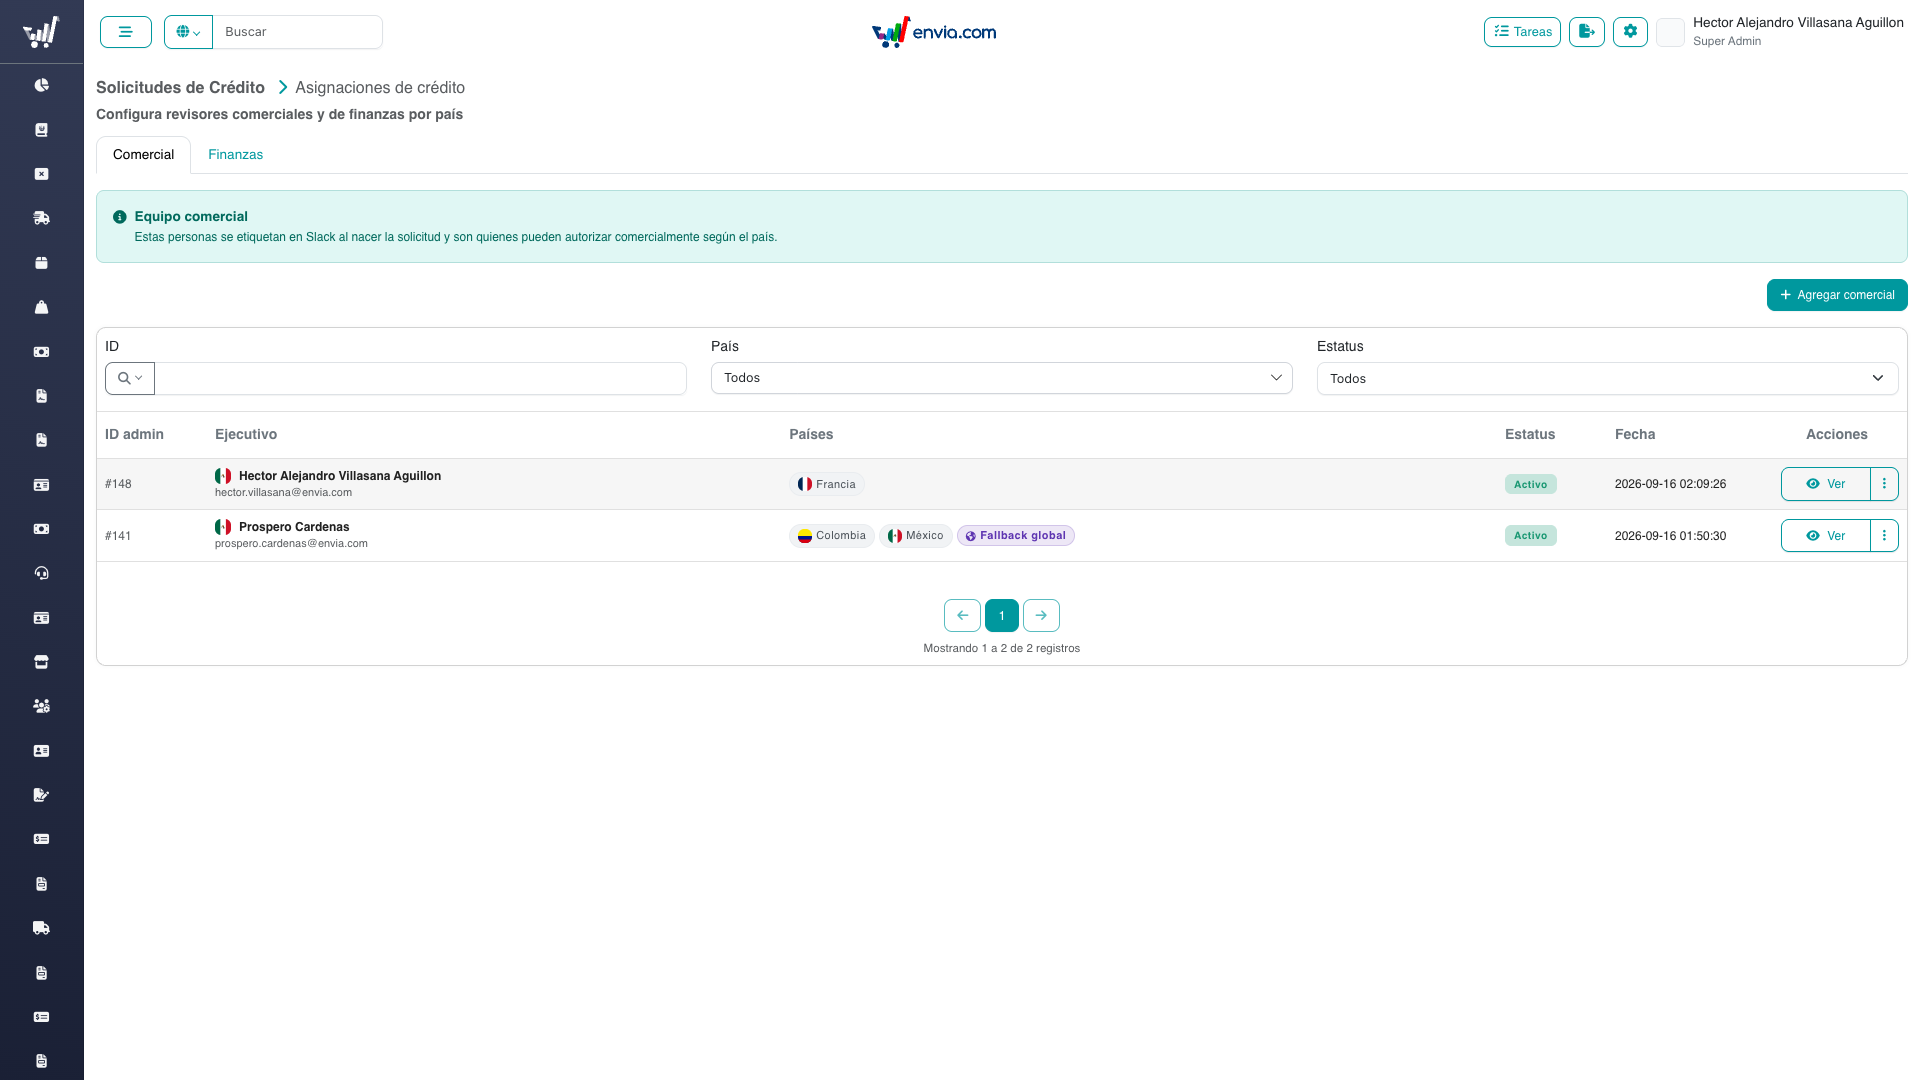Toggle the hamburger menu button
The image size is (1920, 1080).
pyautogui.click(x=126, y=32)
